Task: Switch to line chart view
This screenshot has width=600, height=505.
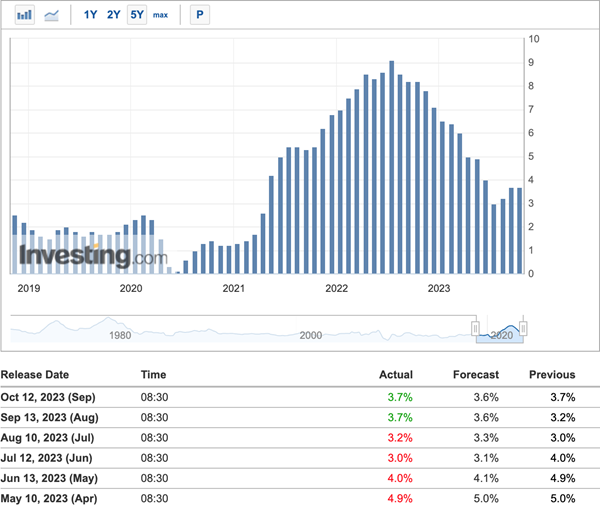Action: pos(52,15)
